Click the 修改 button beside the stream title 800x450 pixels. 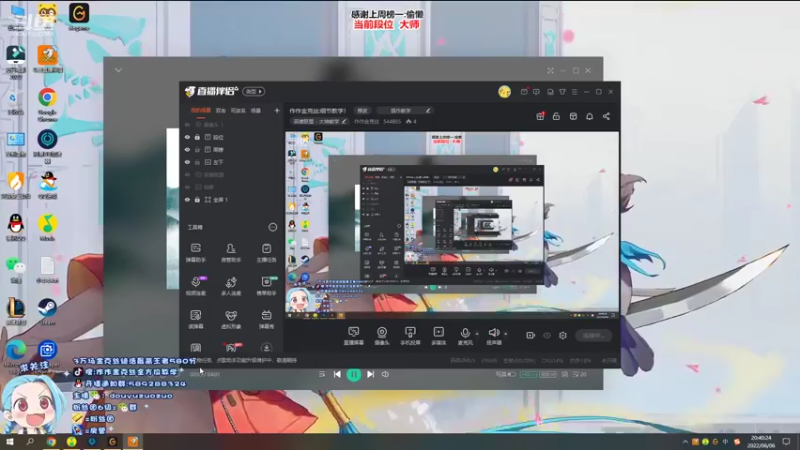tap(362, 110)
